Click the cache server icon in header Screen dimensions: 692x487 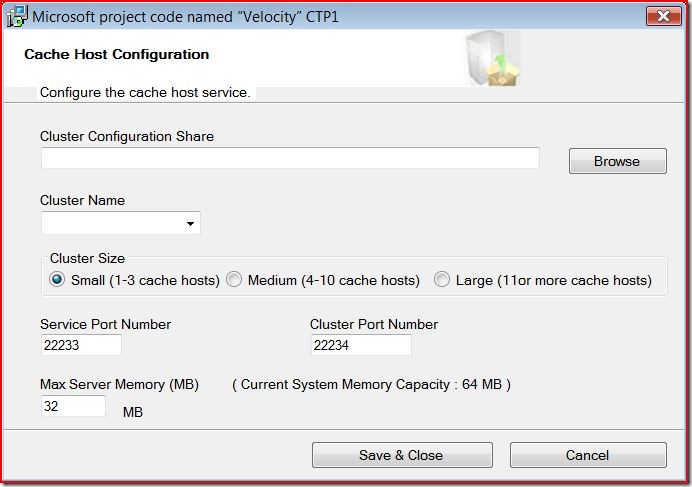(493, 59)
